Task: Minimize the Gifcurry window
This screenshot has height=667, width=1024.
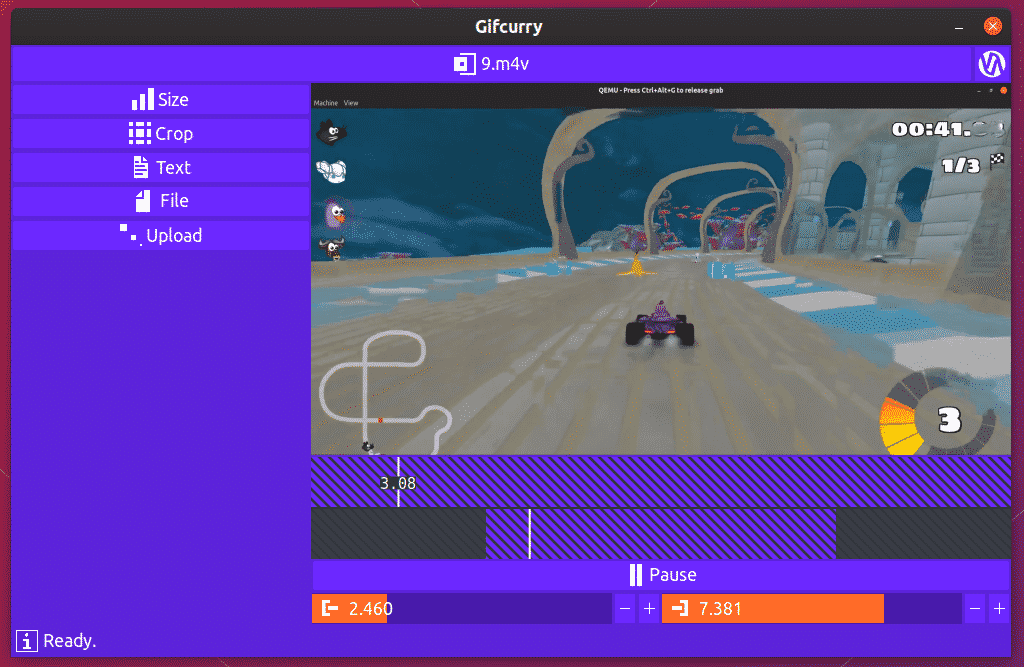Action: tap(959, 27)
